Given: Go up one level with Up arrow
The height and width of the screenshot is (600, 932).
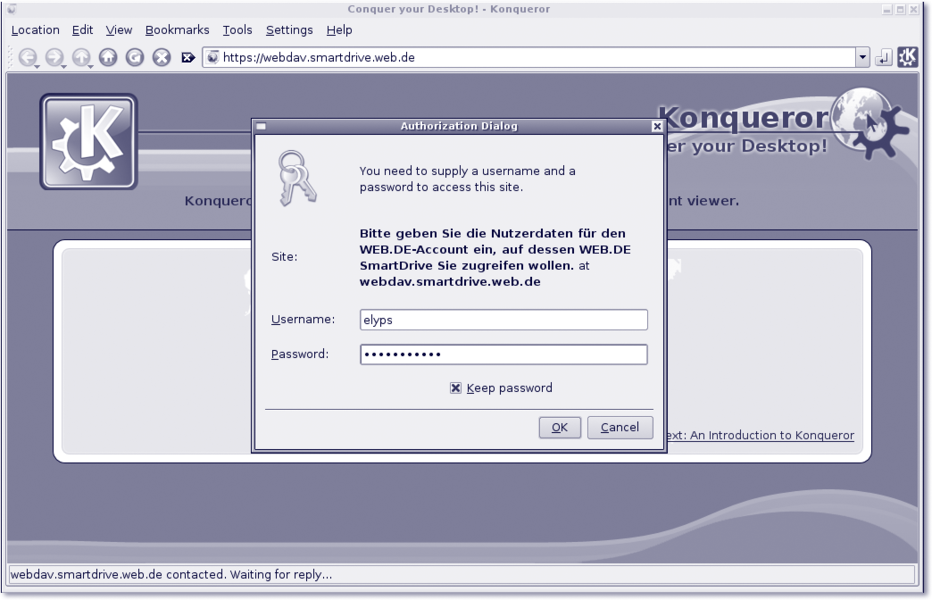Looking at the screenshot, I should point(81,58).
